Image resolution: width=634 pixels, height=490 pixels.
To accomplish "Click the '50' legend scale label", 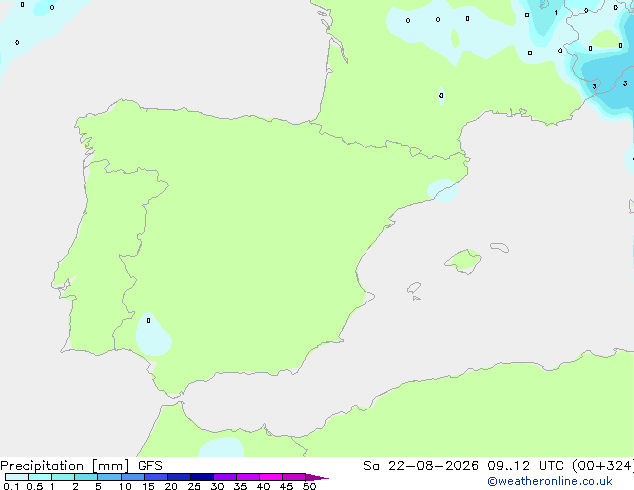I will point(309,486).
